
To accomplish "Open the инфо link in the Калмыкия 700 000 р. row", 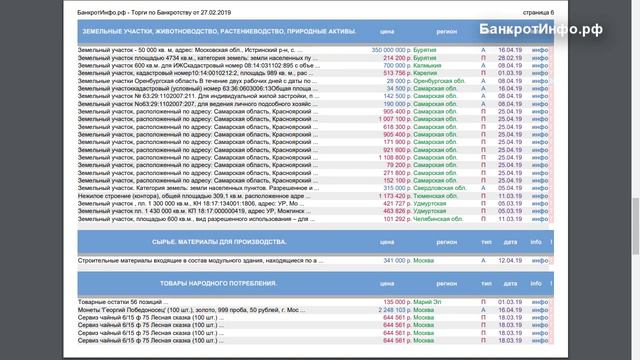I will (x=540, y=65).
